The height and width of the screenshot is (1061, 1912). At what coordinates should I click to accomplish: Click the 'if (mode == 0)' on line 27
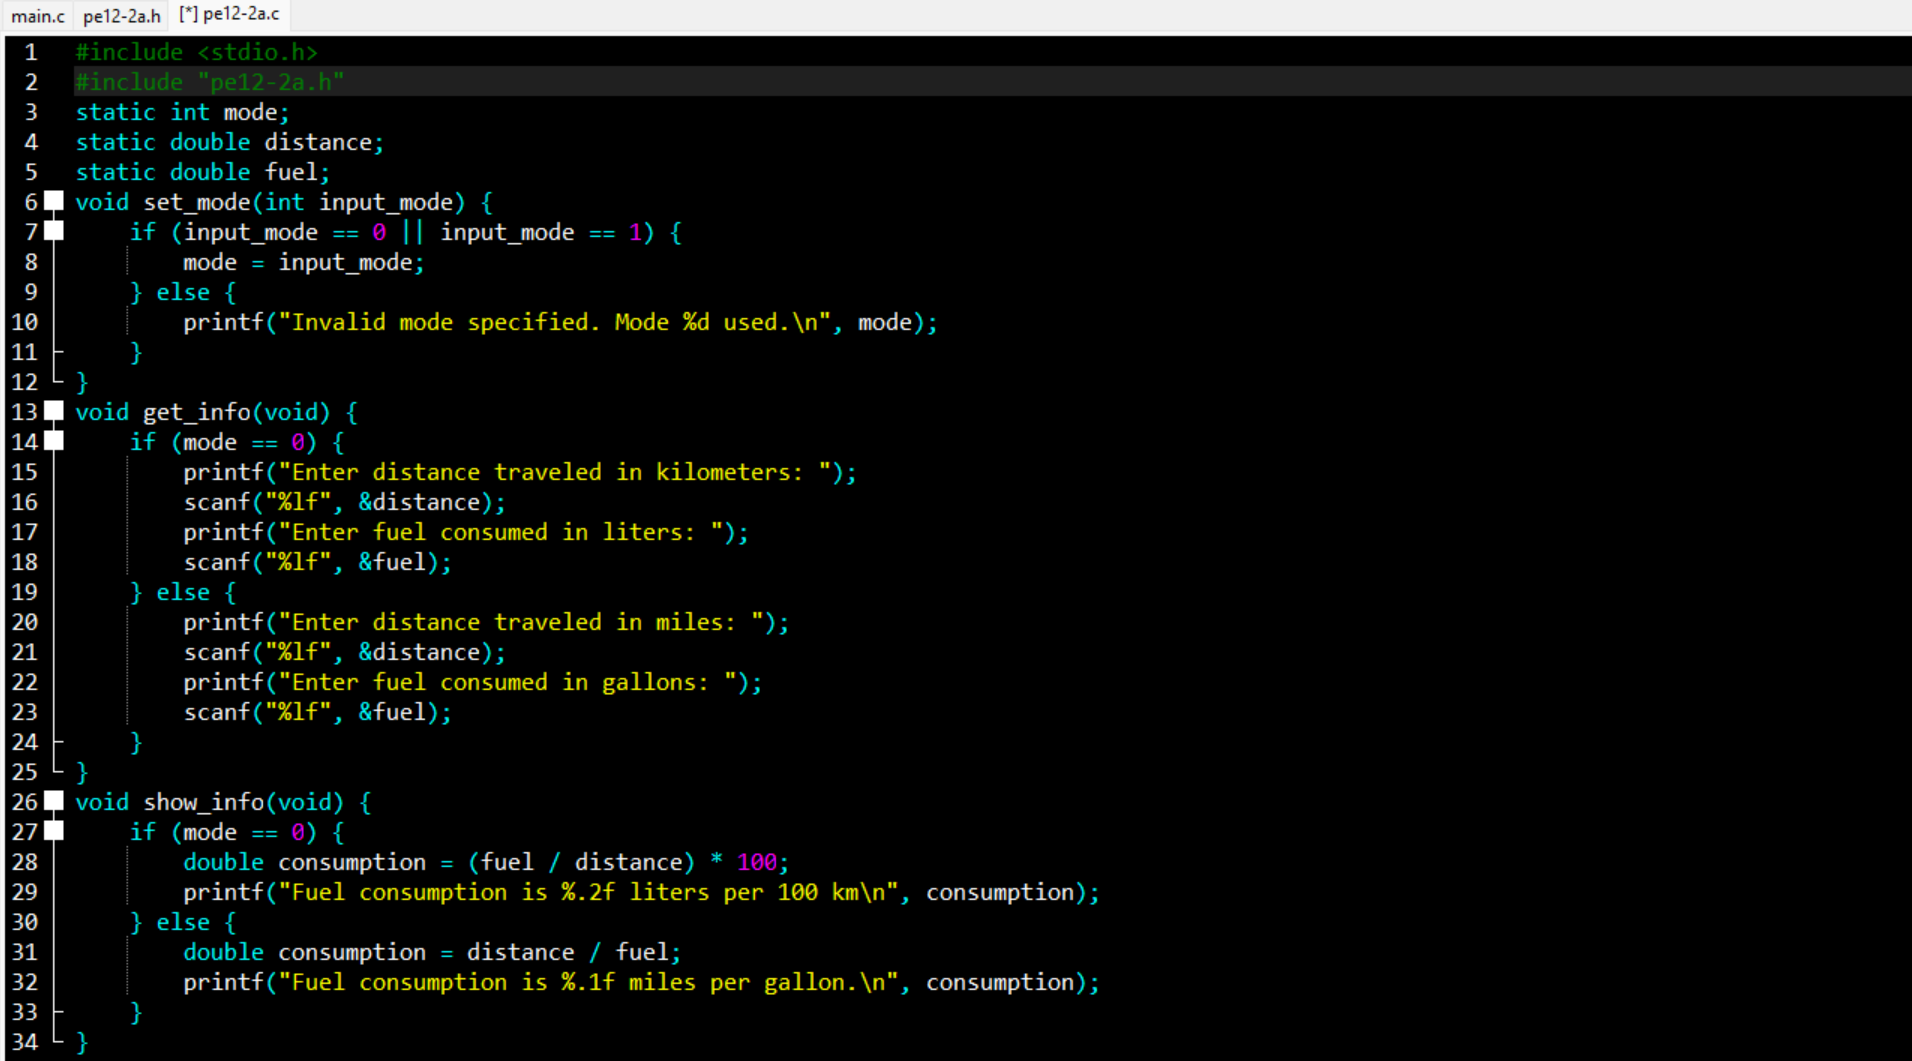point(237,832)
